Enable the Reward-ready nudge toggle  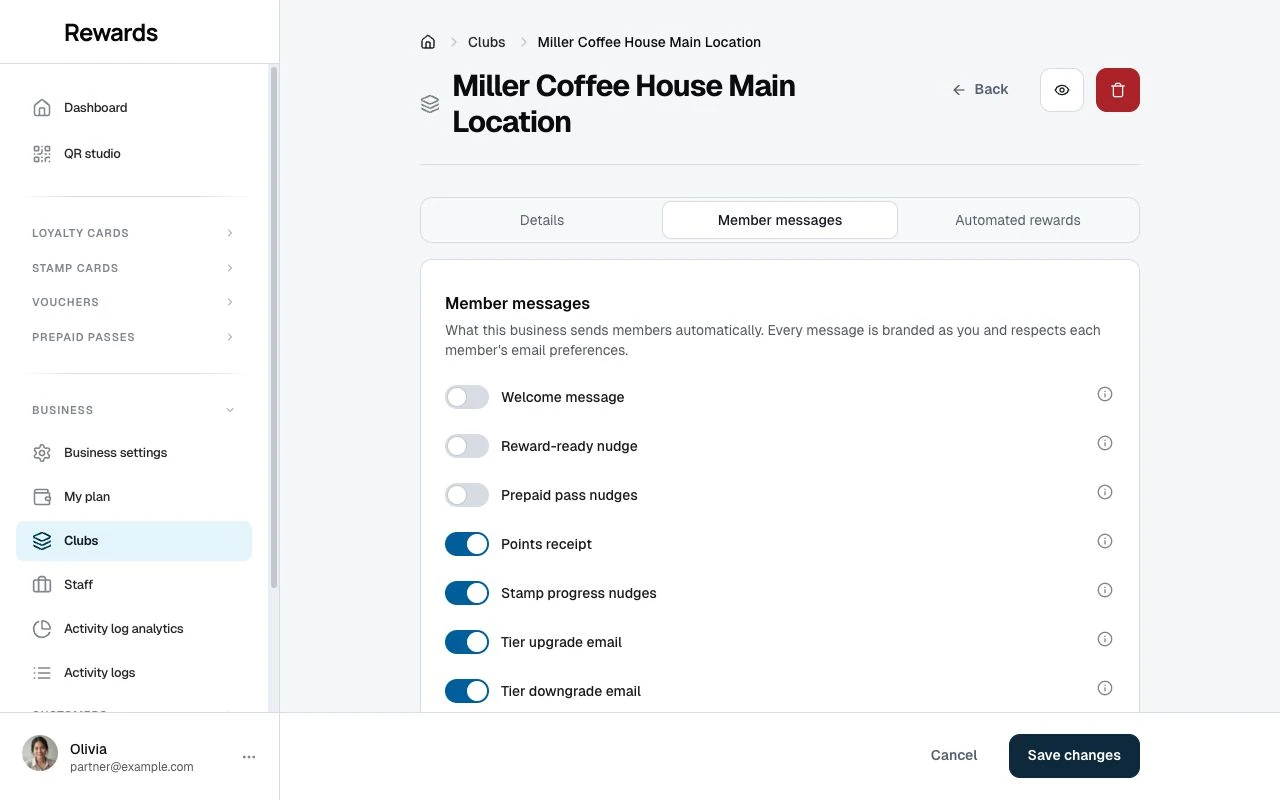point(467,446)
